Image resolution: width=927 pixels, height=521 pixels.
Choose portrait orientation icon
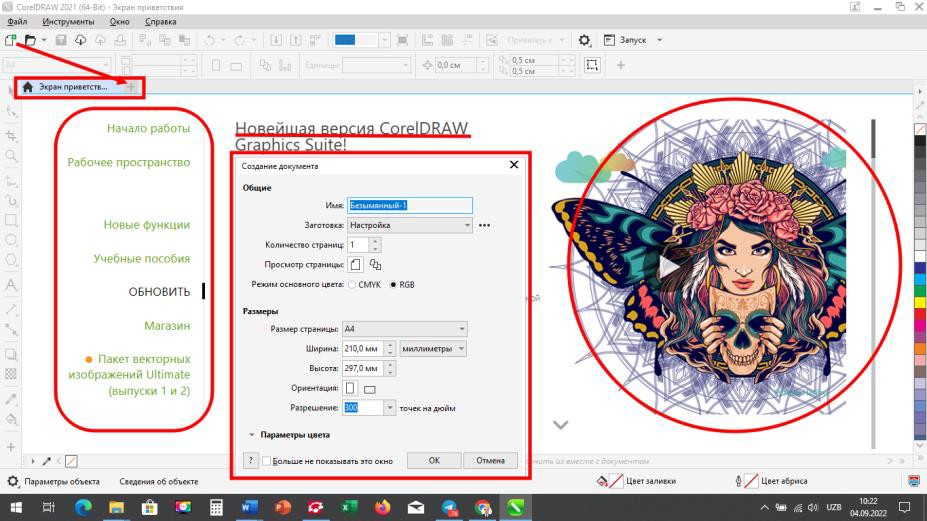coord(350,388)
